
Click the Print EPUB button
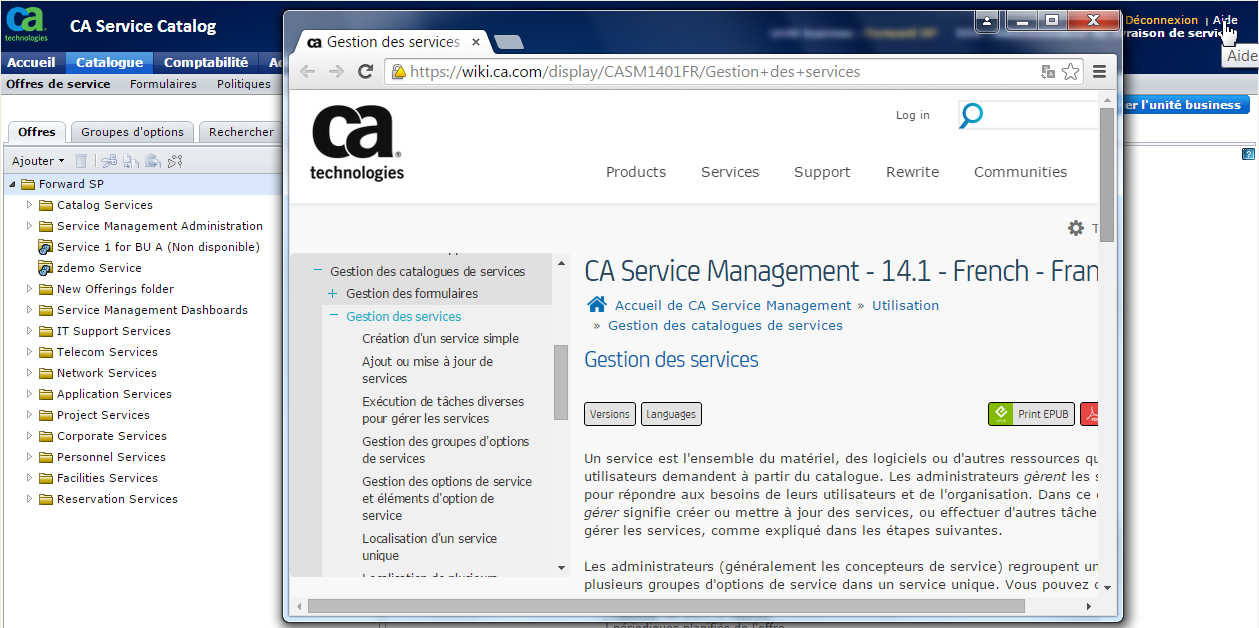click(1032, 414)
